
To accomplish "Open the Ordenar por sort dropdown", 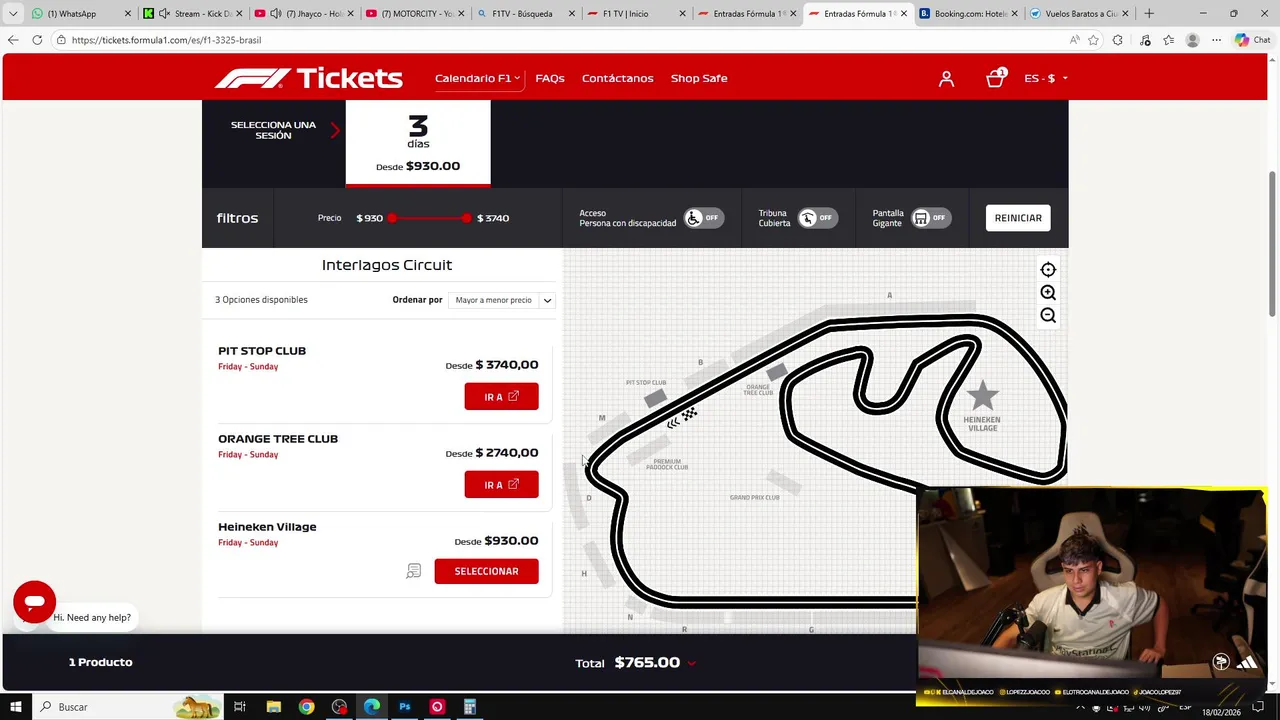I will 502,300.
